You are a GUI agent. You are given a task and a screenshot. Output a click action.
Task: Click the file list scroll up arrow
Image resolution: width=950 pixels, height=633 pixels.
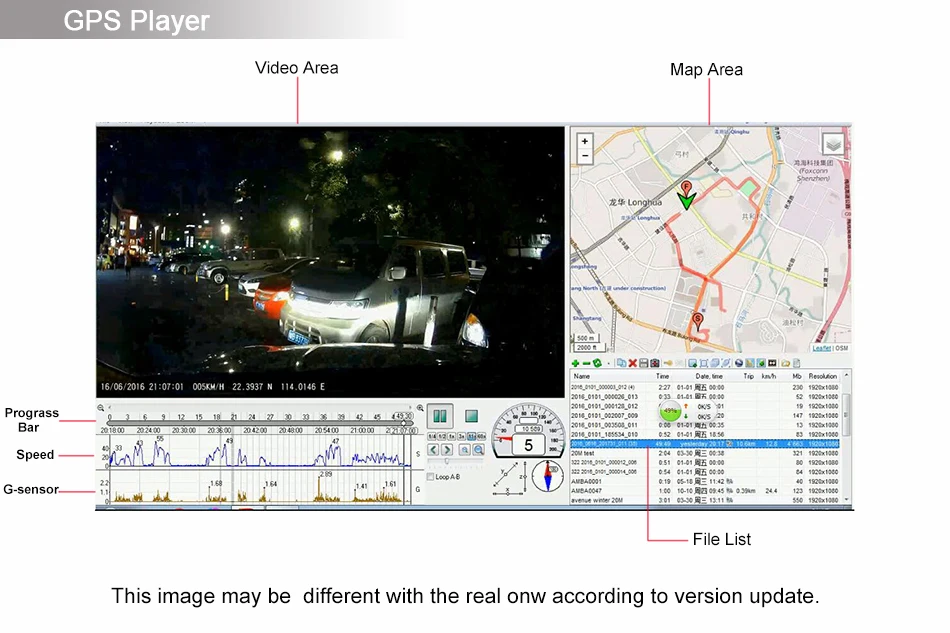[x=846, y=376]
